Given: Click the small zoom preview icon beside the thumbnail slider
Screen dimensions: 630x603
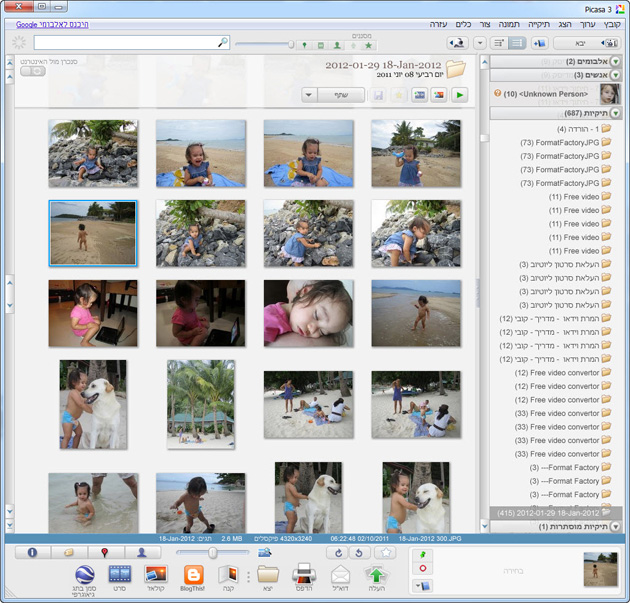Looking at the screenshot, I should click(x=264, y=553).
